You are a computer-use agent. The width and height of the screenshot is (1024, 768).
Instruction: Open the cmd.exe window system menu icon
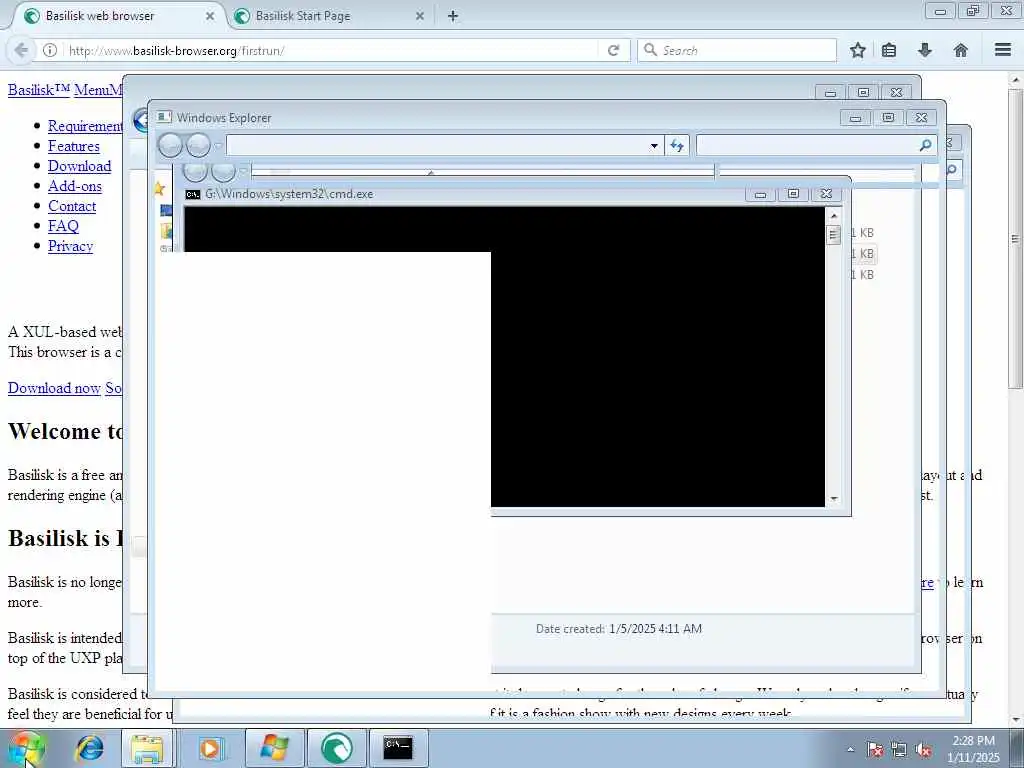coord(193,194)
